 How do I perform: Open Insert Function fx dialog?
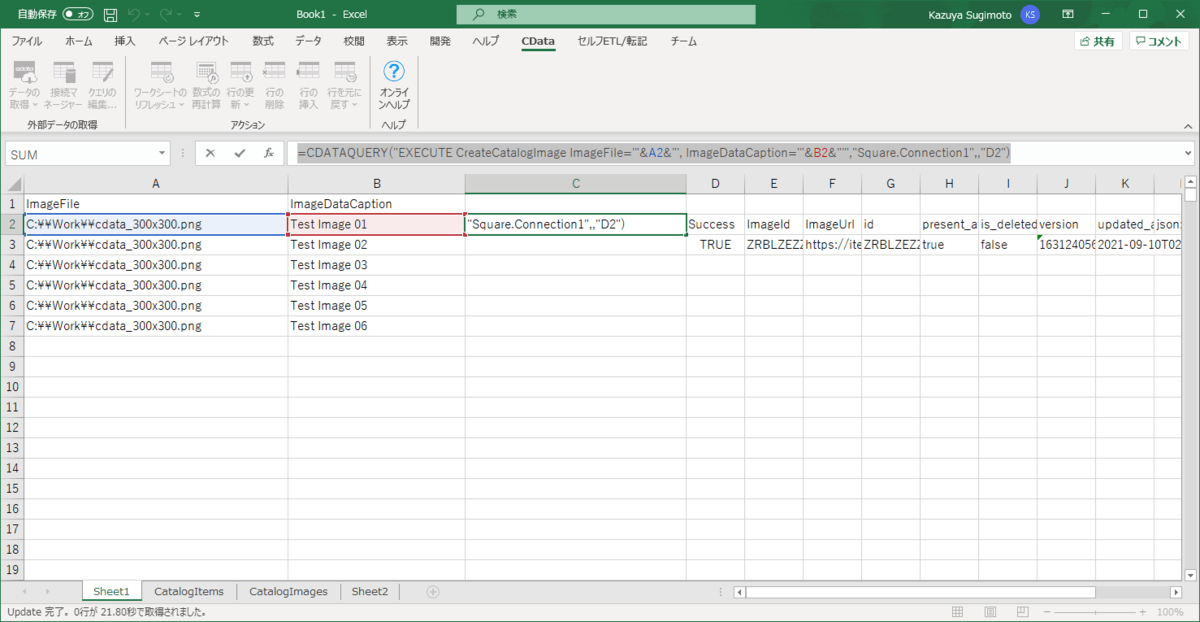268,153
